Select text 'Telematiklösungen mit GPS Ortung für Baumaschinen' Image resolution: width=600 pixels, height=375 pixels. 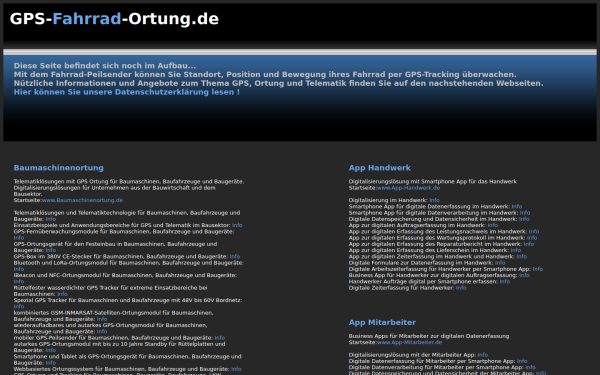tap(87, 182)
